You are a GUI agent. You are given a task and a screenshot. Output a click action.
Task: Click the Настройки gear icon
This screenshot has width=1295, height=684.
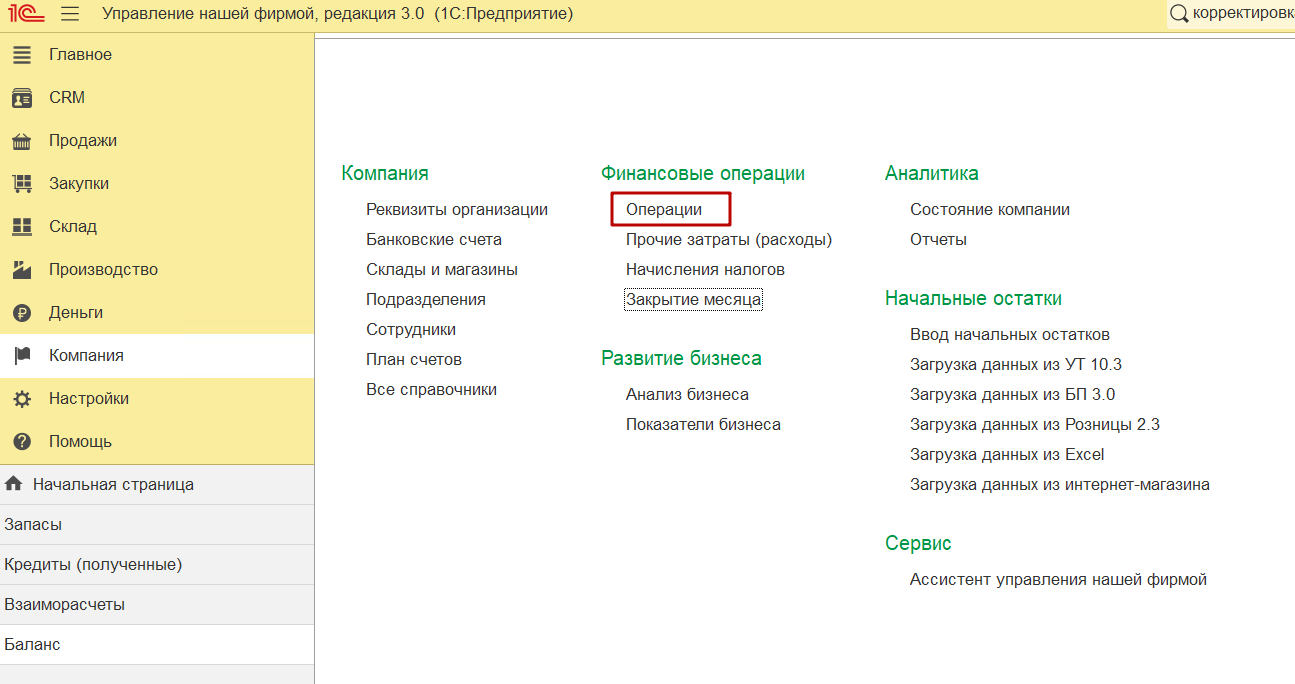22,399
